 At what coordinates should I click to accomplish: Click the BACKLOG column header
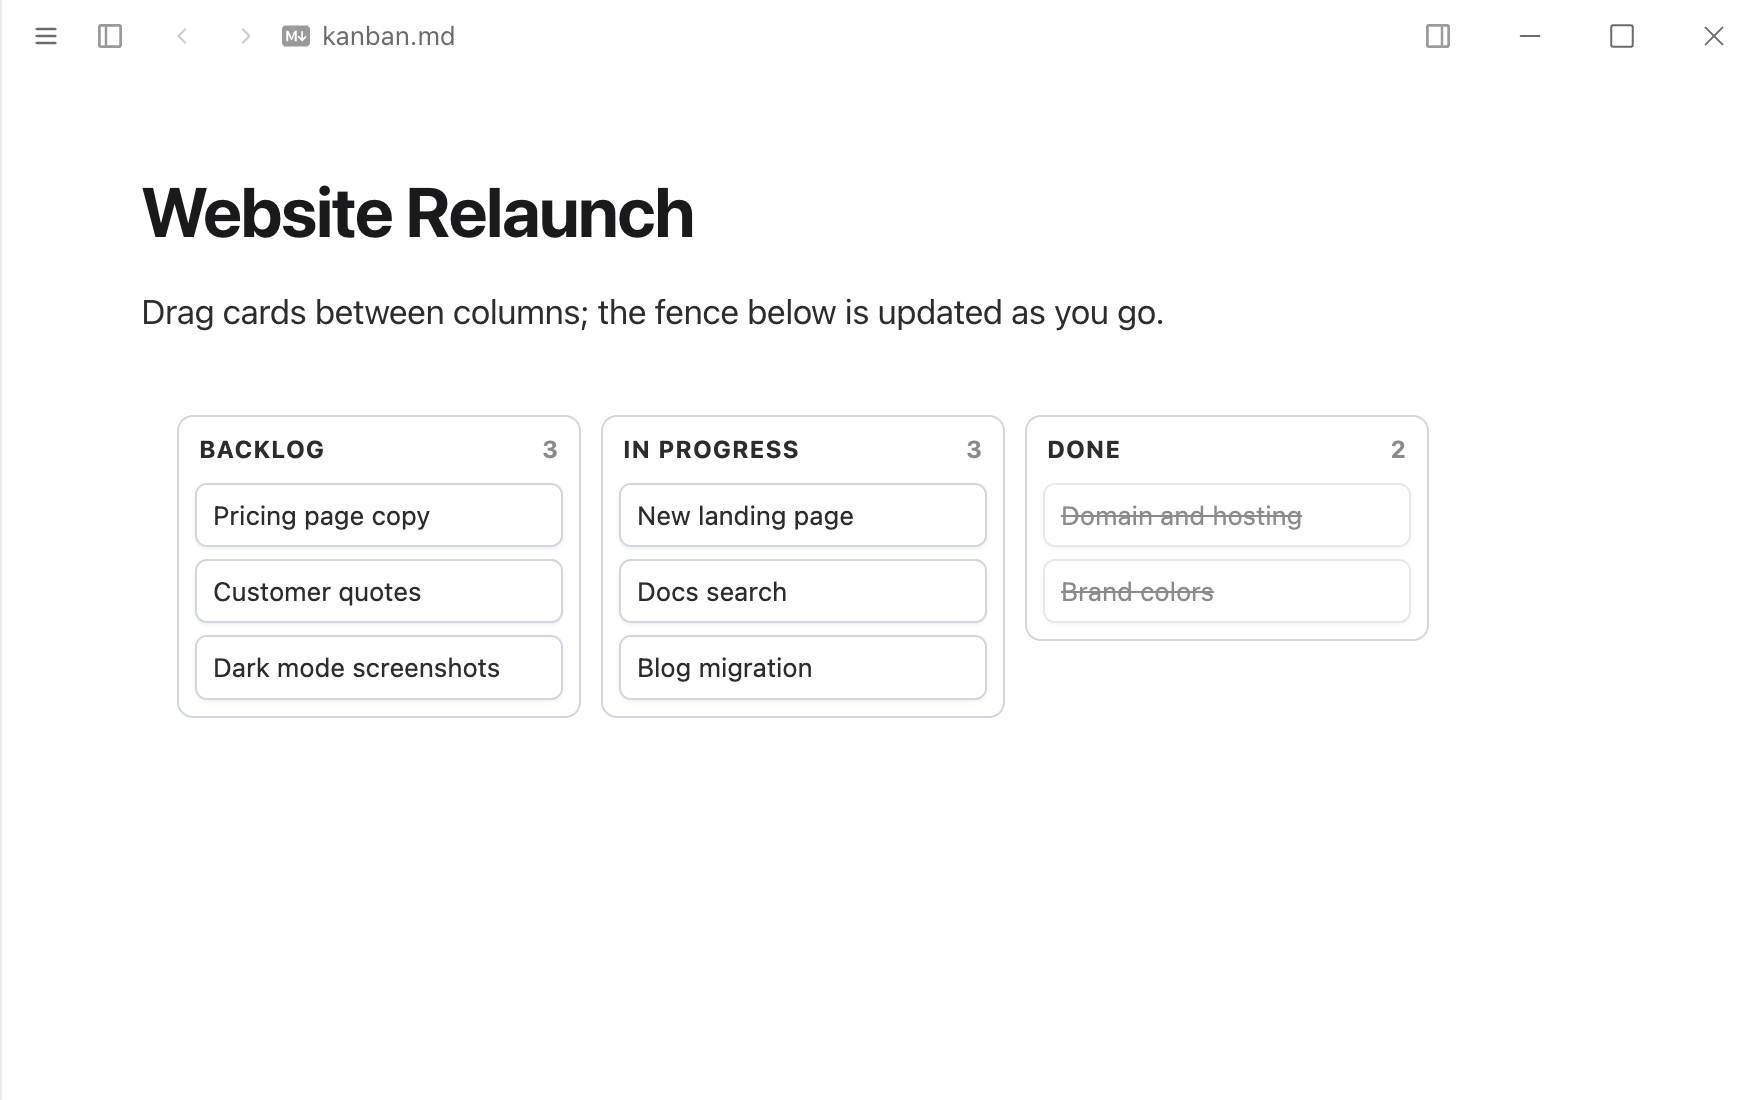click(x=262, y=450)
